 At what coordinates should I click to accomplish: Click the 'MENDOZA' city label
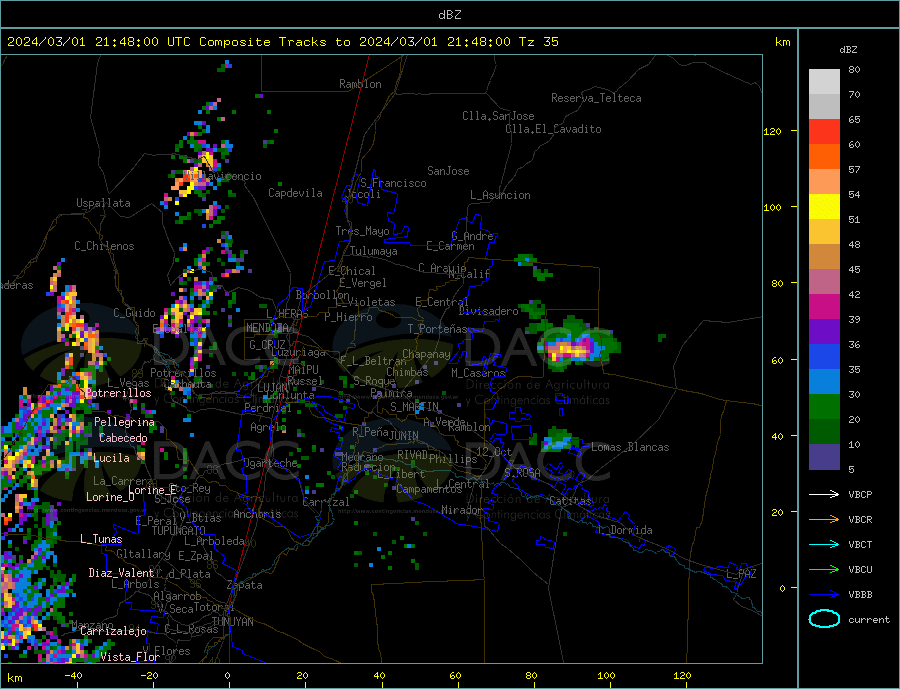(269, 328)
